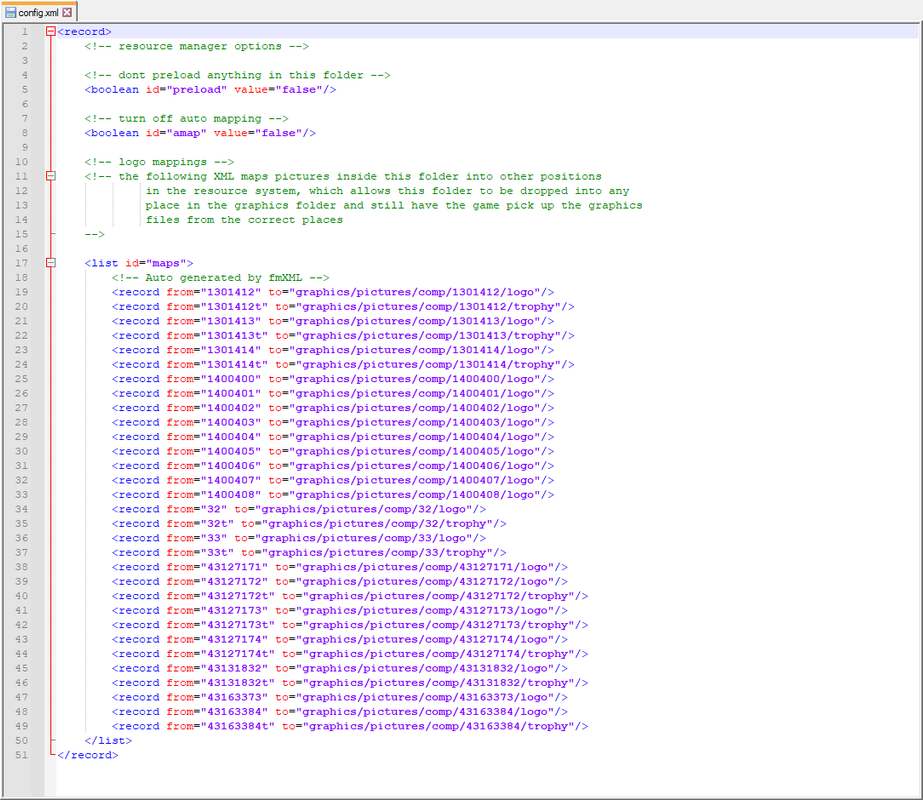Click the record from="33" line

pyautogui.click(x=298, y=538)
